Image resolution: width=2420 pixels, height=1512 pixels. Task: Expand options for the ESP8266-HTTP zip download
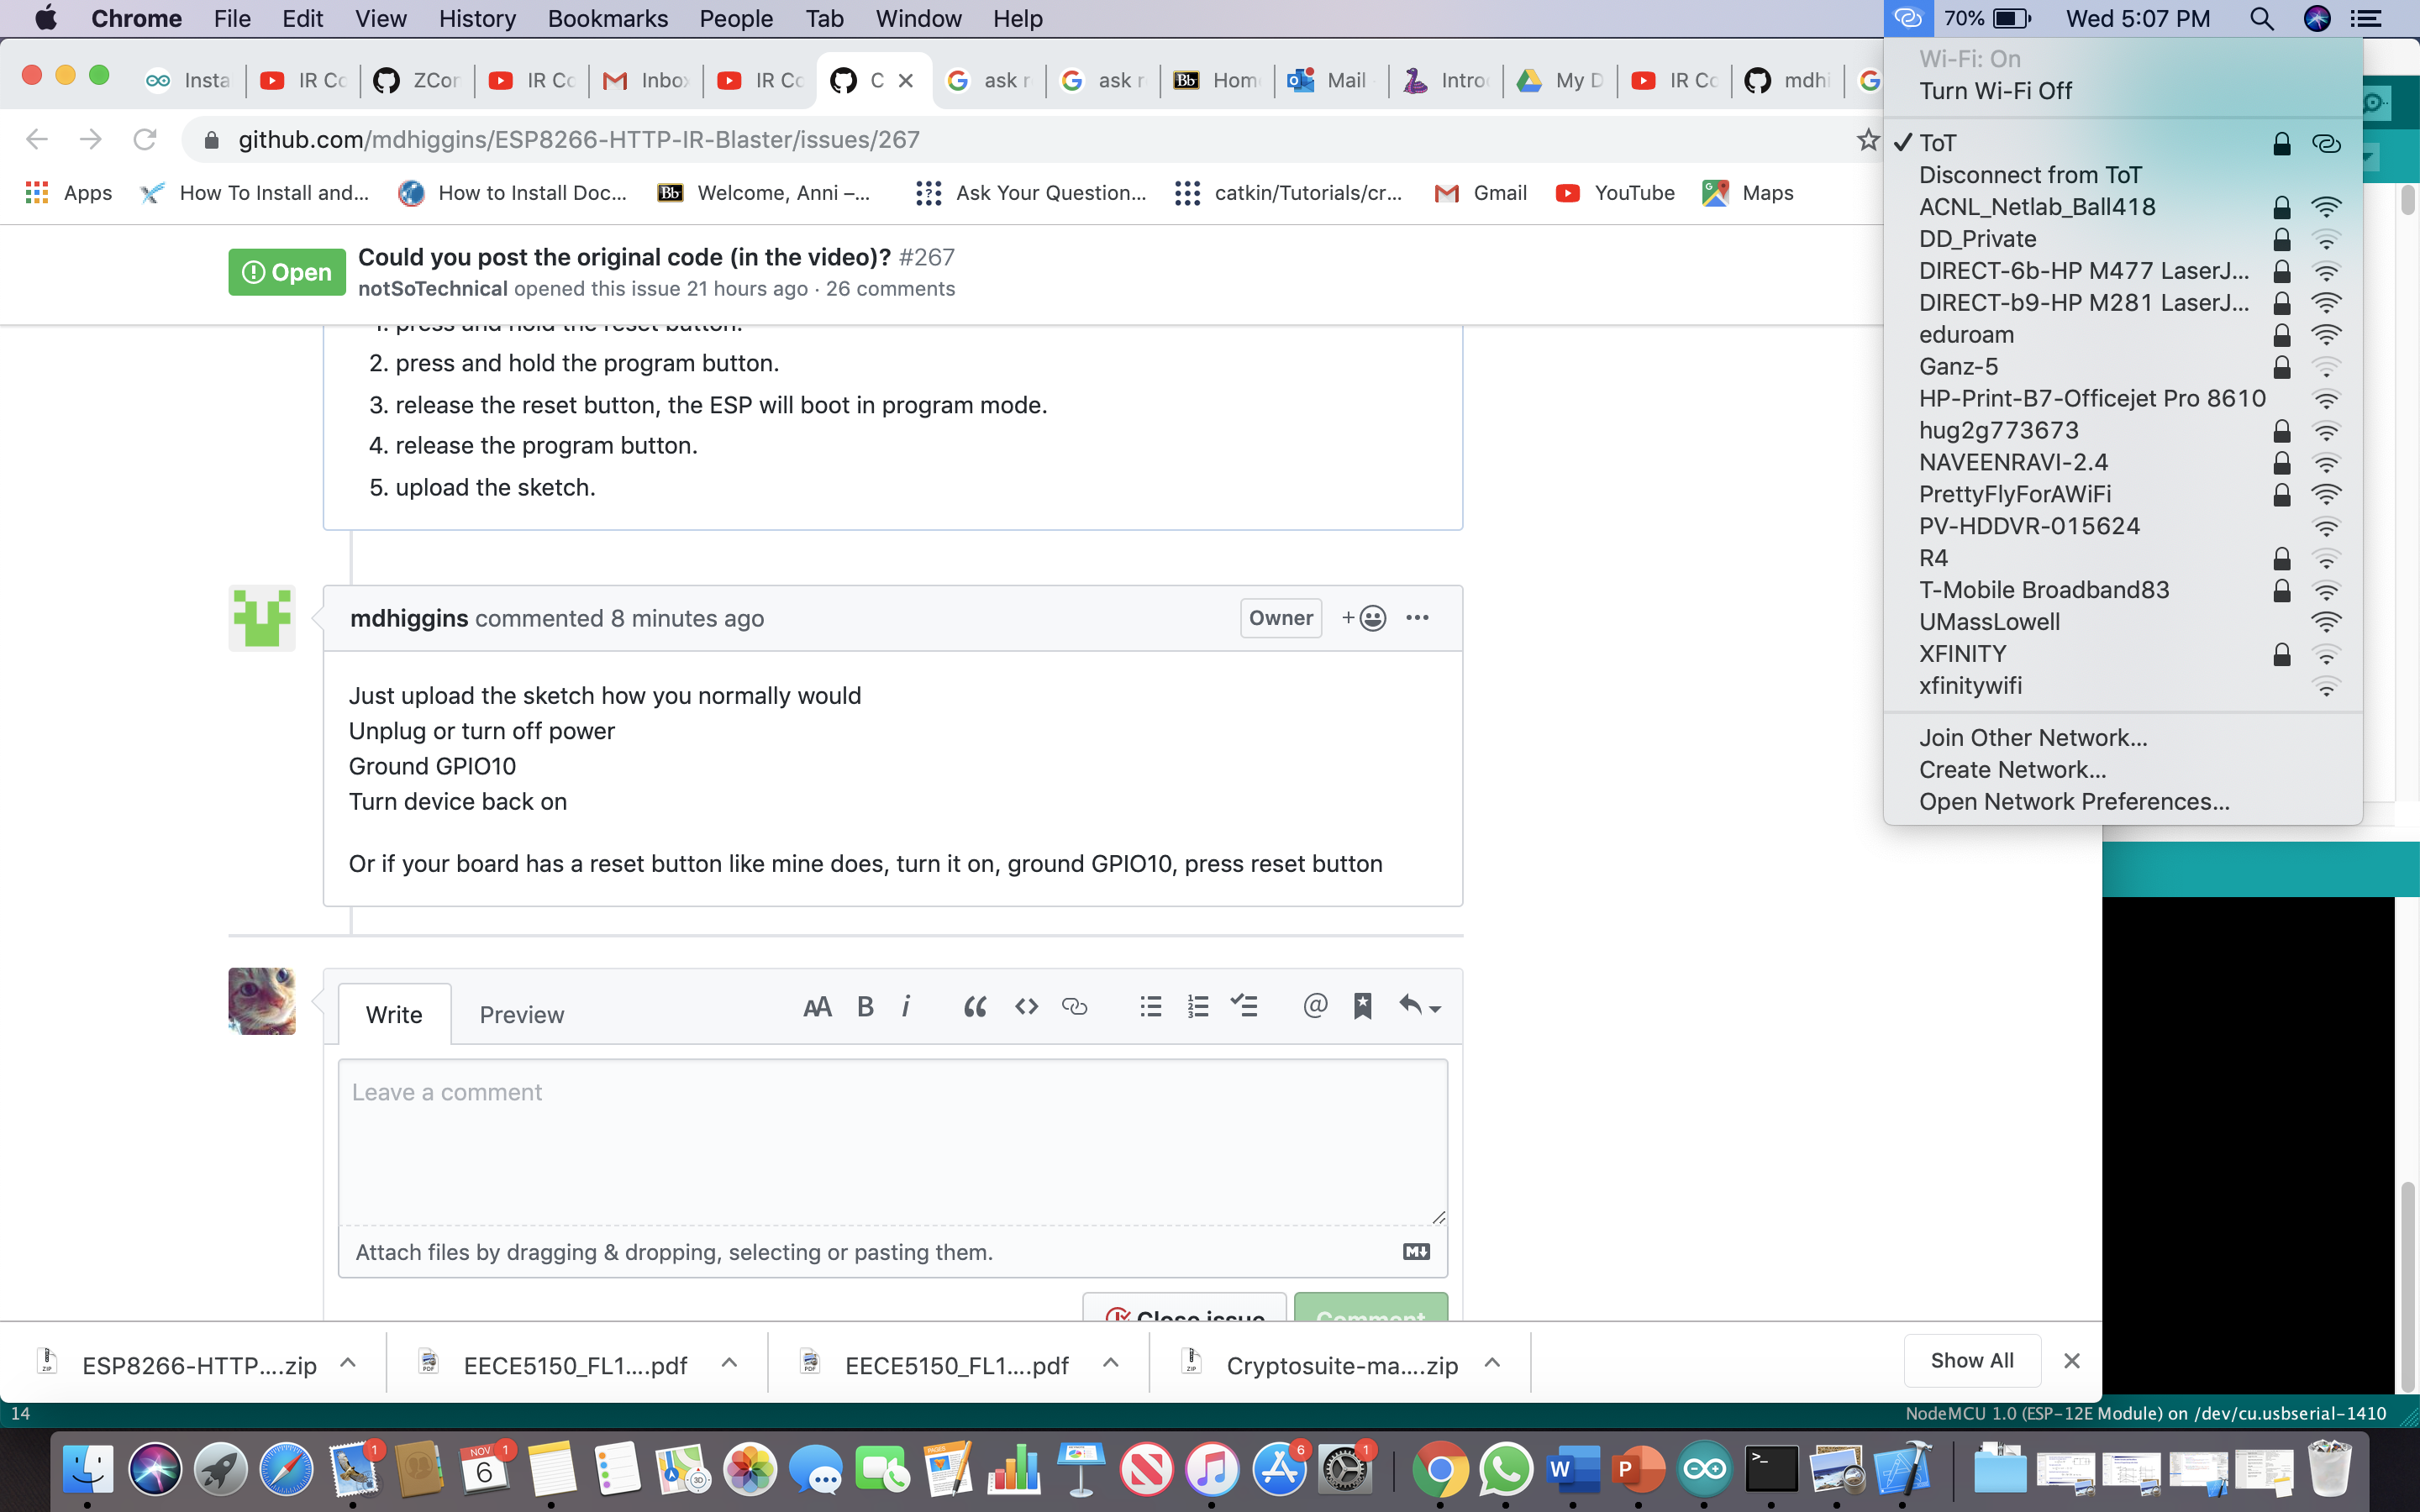pyautogui.click(x=348, y=1362)
